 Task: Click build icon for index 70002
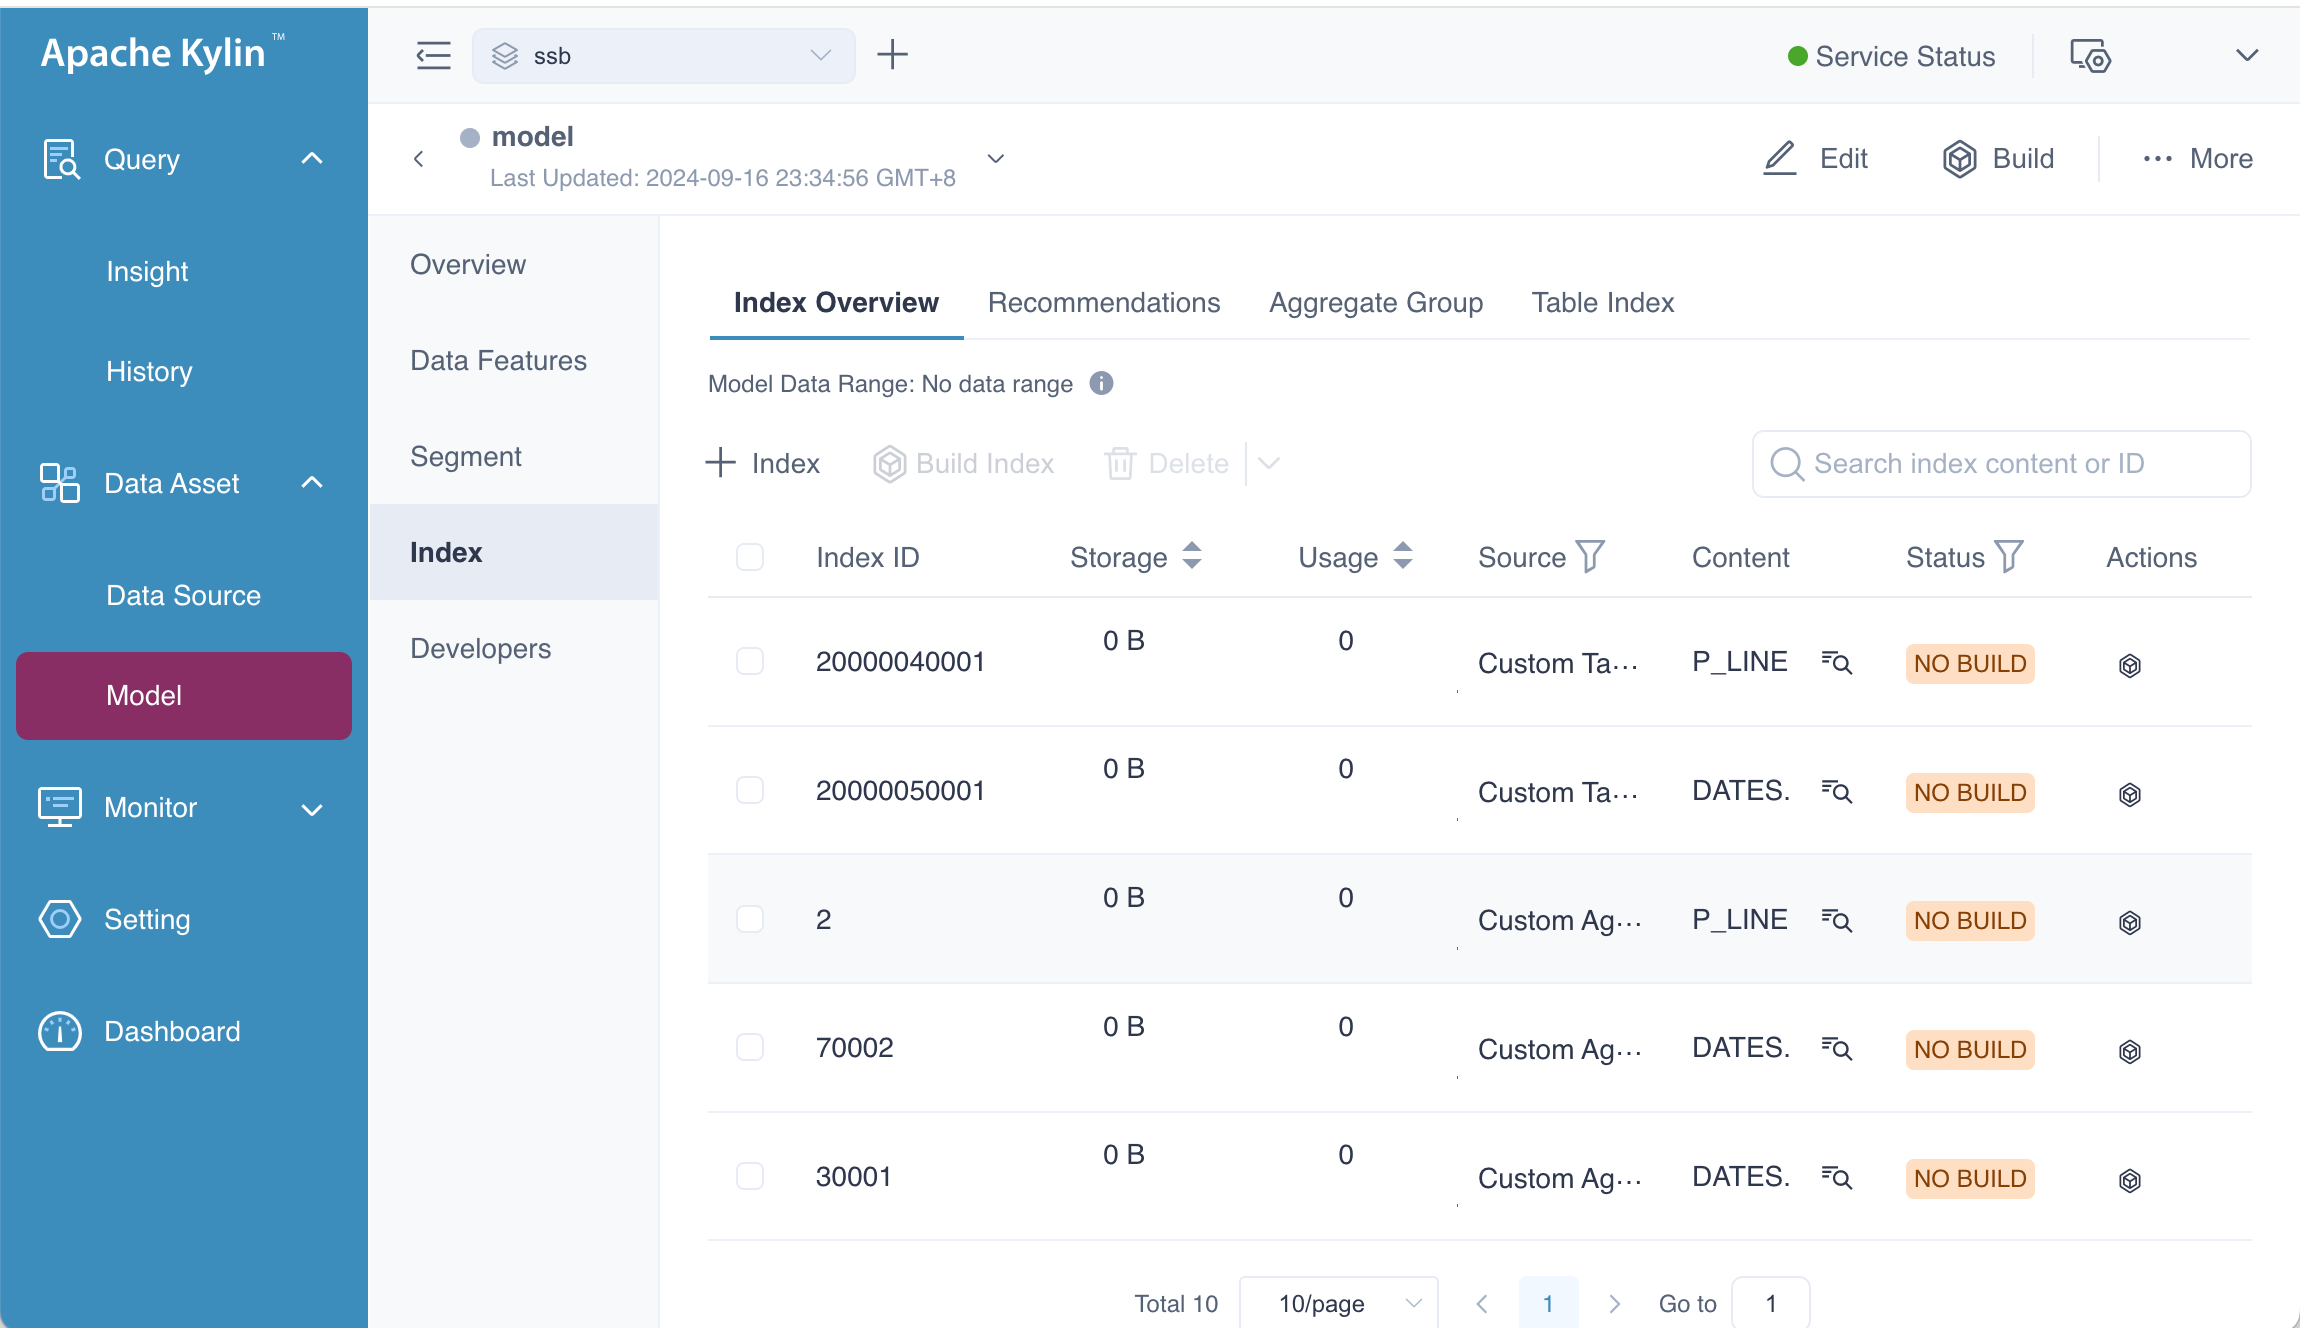click(x=2129, y=1051)
